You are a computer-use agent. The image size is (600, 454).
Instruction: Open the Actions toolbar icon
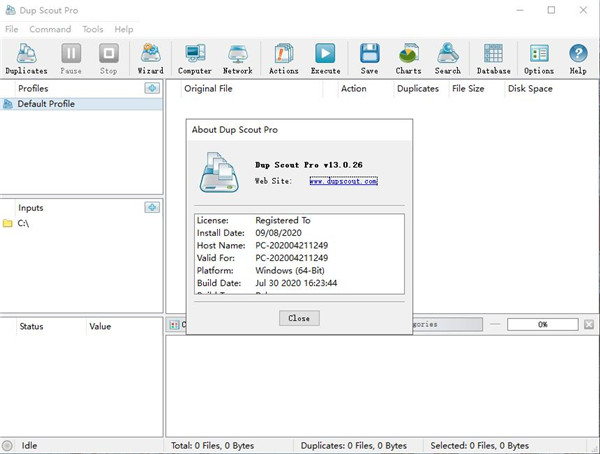click(x=284, y=59)
